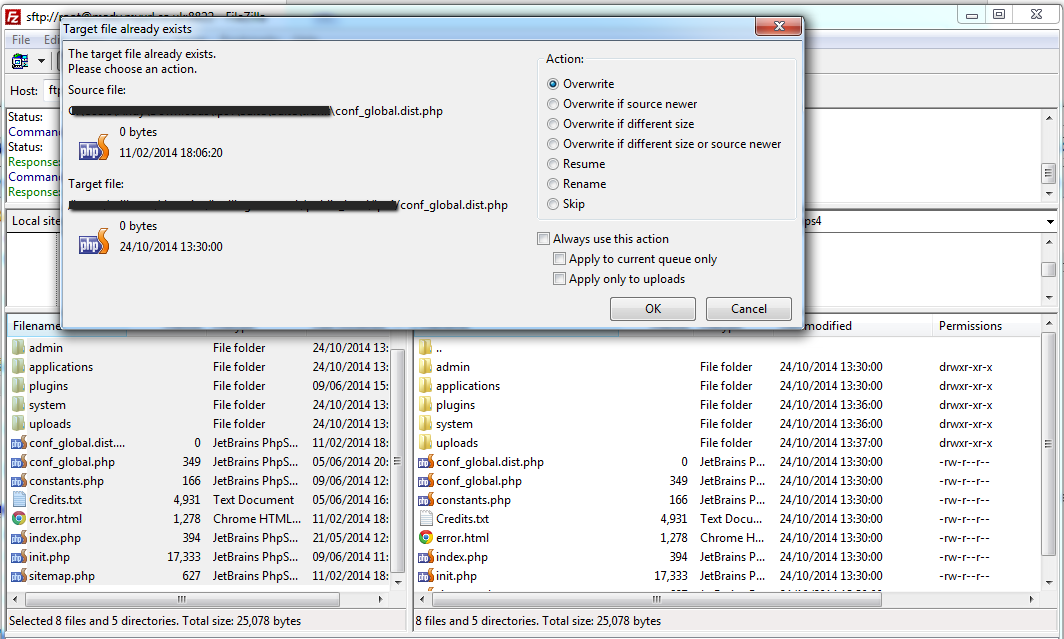
Task: Click the message log vertical scrollbar thumb
Action: click(x=1047, y=172)
